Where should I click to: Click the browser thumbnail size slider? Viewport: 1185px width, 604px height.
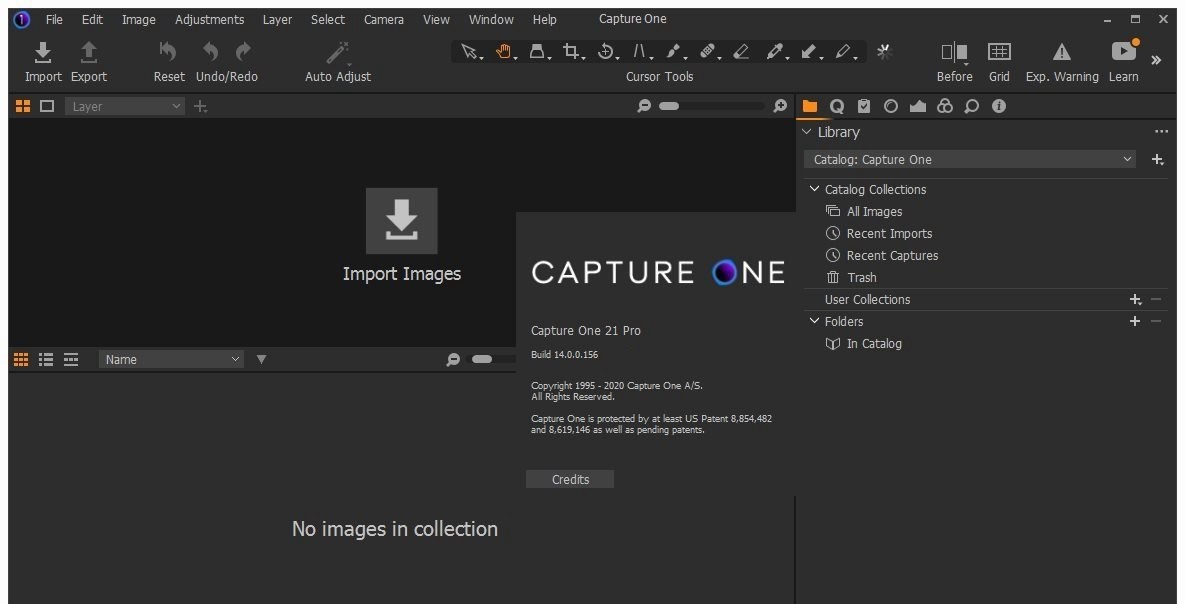(493, 359)
